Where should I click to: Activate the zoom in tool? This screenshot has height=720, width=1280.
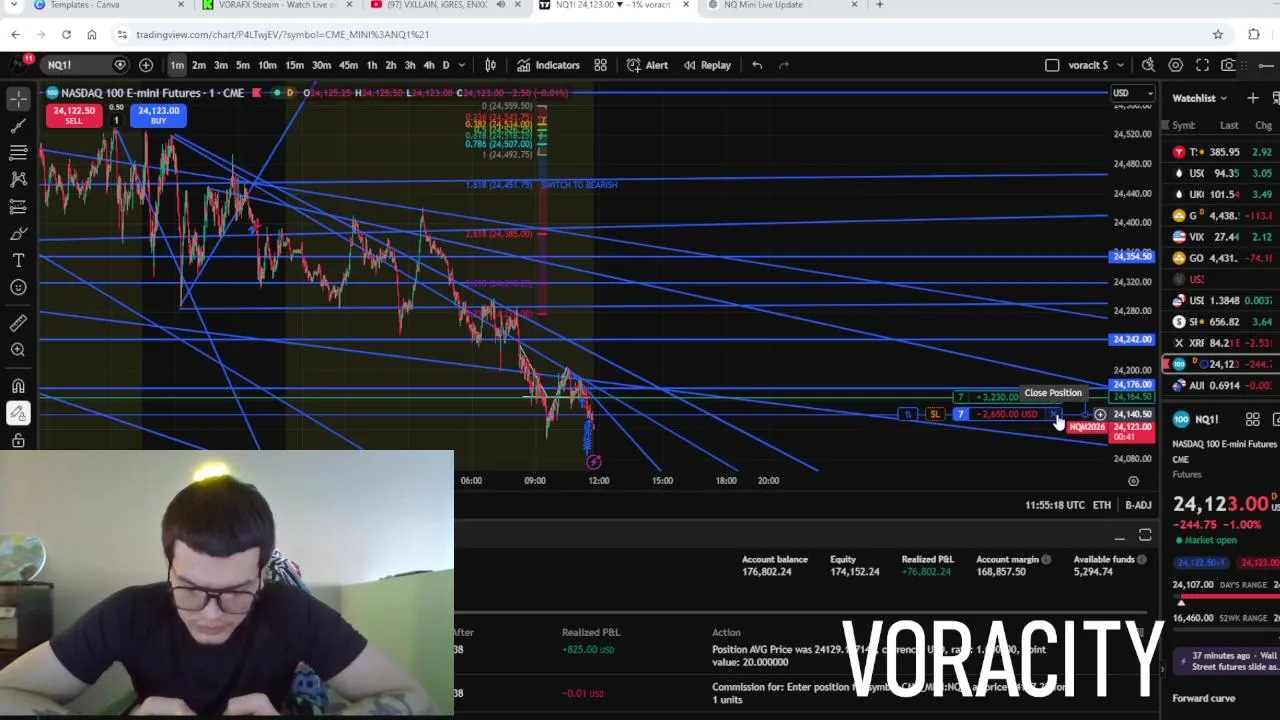[x=18, y=350]
